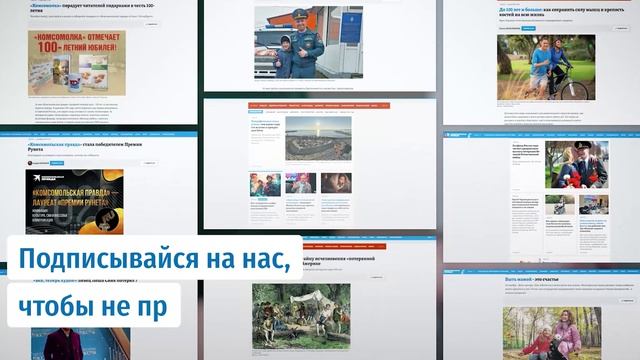
Task: Click the «Комсомолка» отмечает 100-летний юбилей banner image
Action: 77,63
